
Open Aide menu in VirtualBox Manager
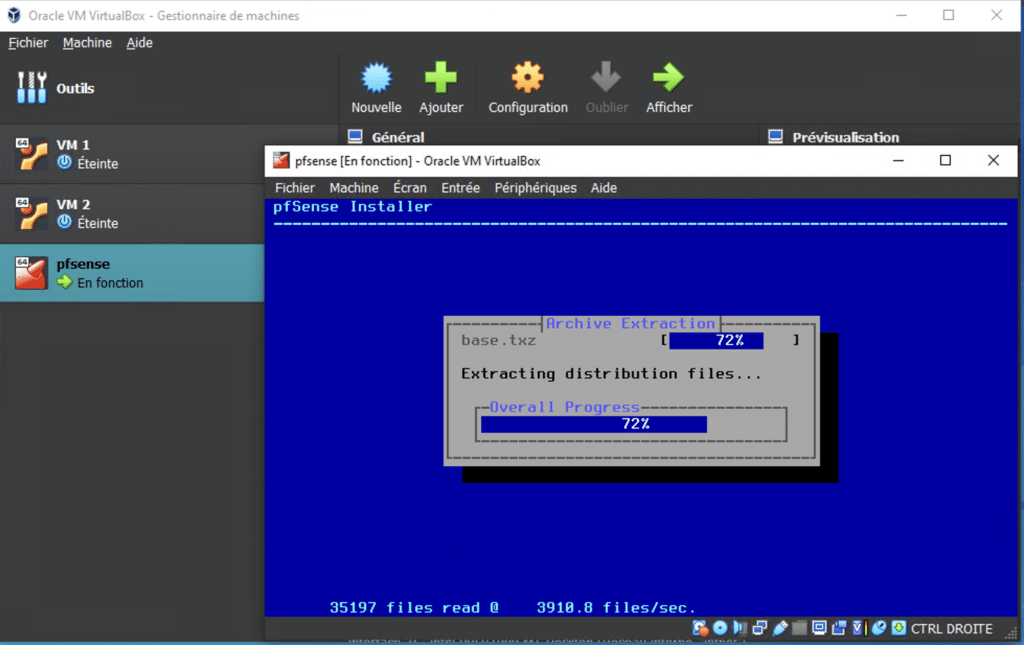139,42
